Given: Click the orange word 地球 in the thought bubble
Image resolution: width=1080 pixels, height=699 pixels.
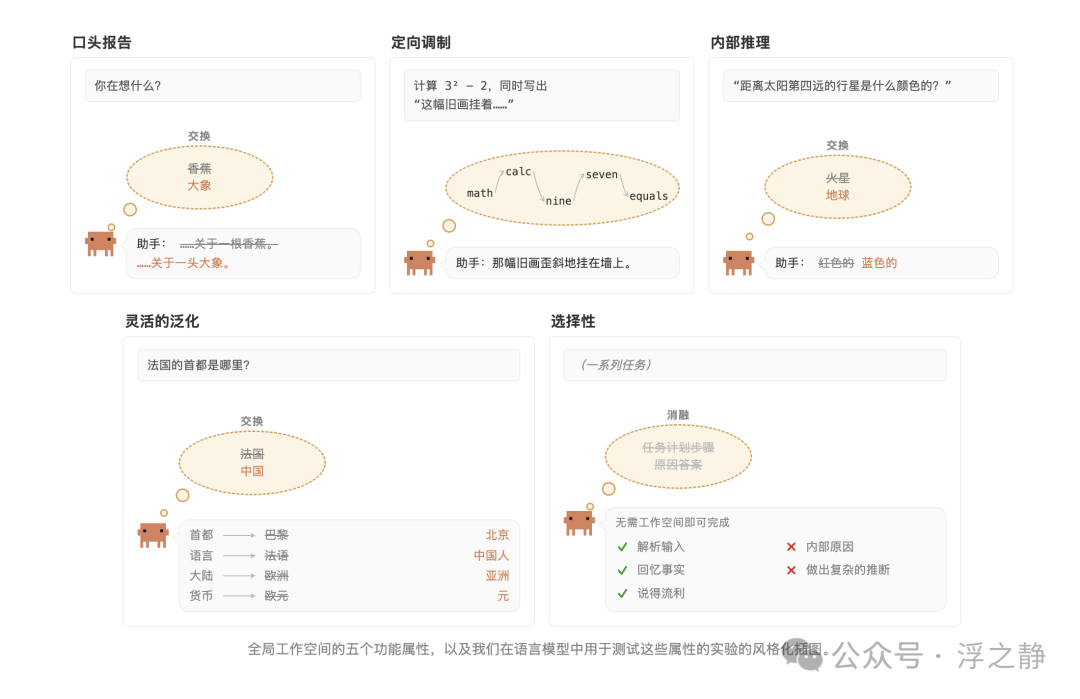Looking at the screenshot, I should point(838,196).
